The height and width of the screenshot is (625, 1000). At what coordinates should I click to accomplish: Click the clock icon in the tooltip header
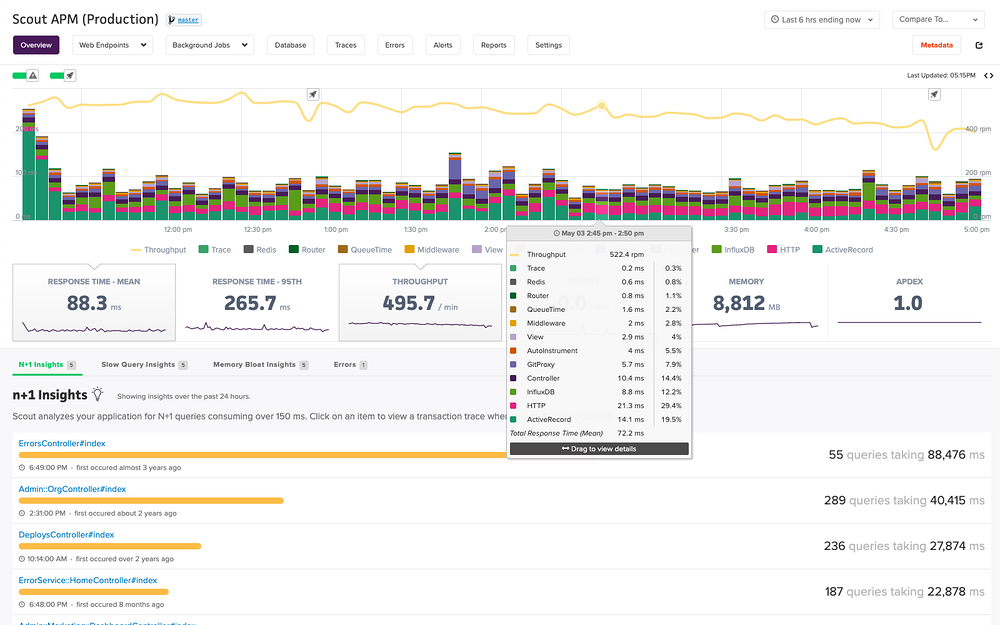(557, 233)
